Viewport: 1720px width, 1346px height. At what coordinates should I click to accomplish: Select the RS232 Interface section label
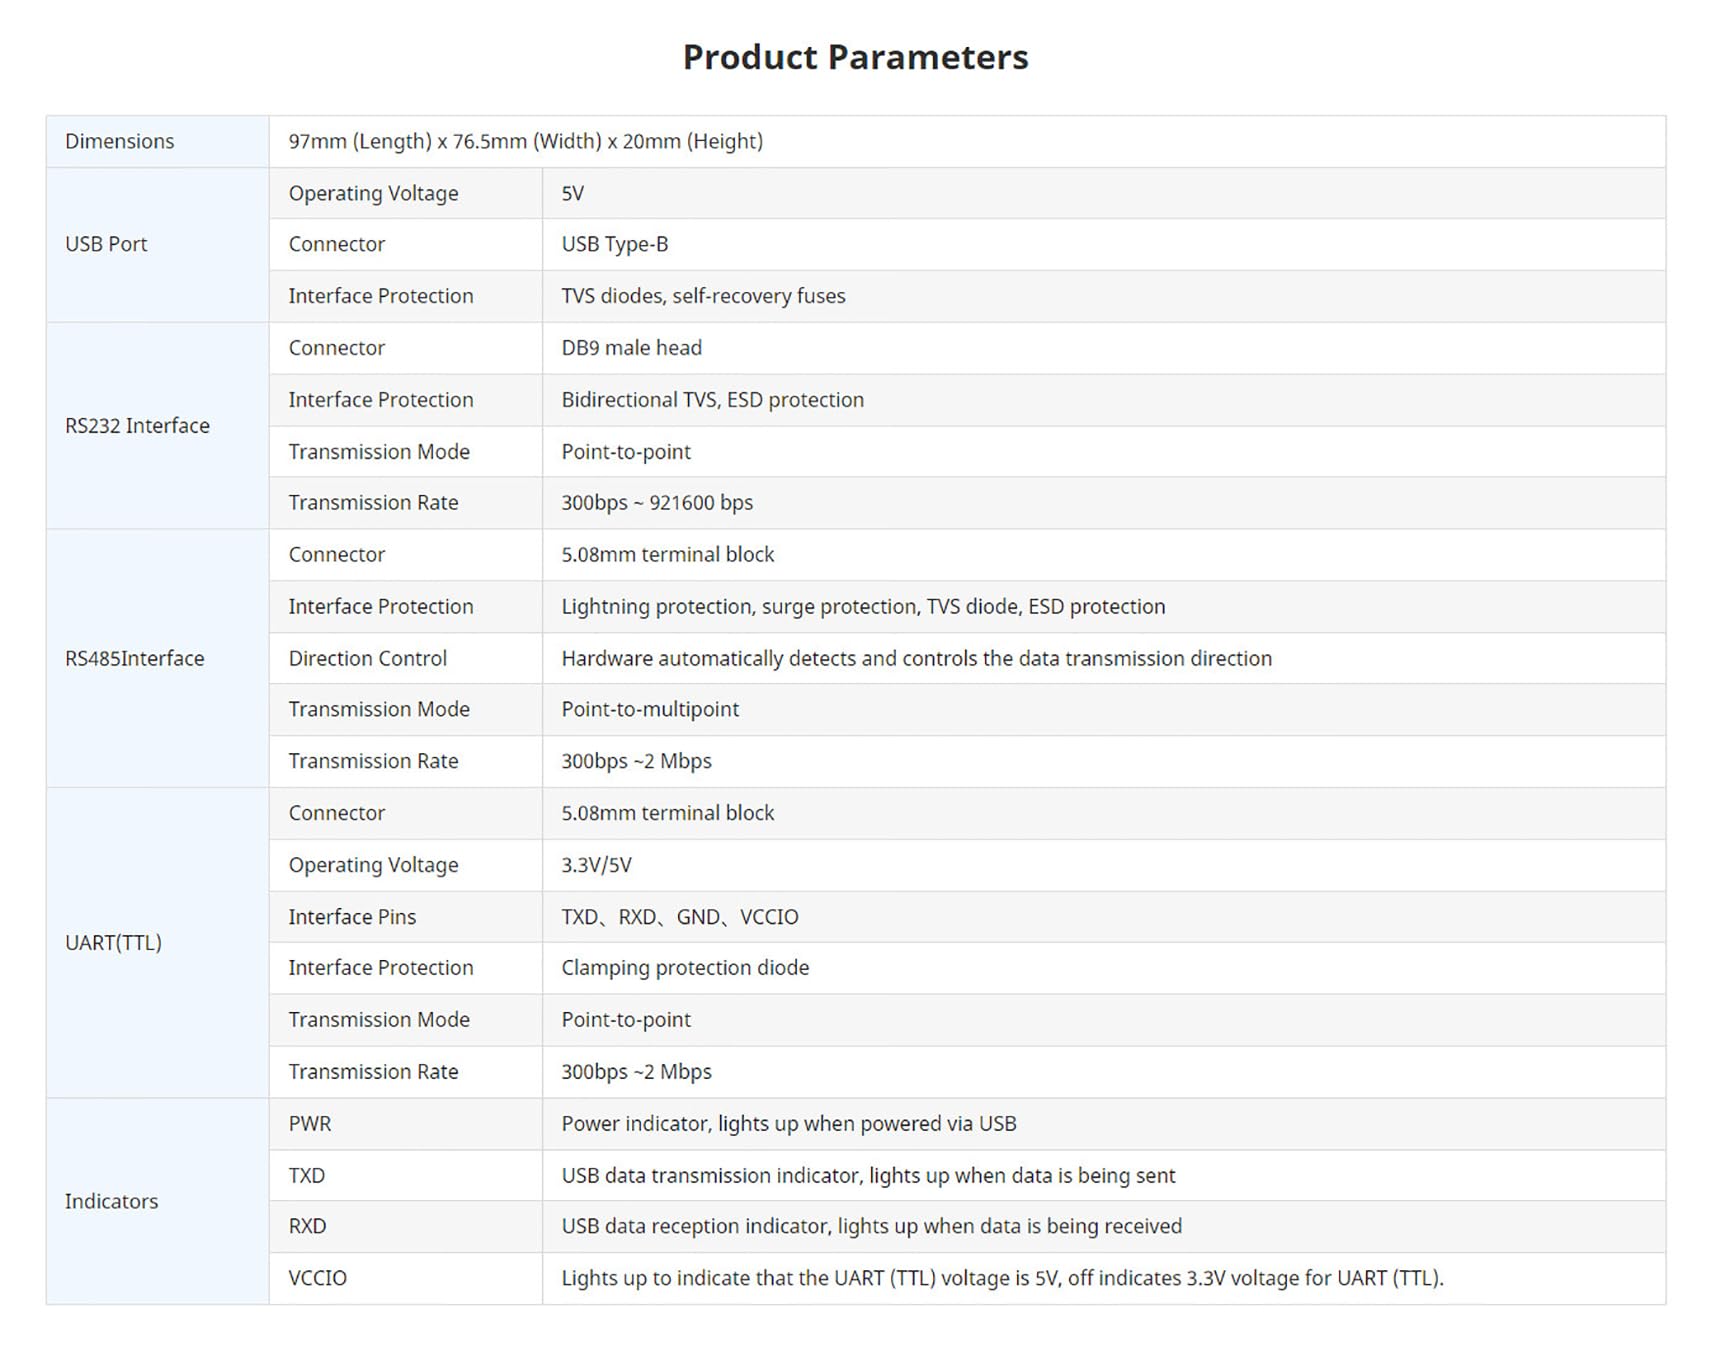(137, 426)
